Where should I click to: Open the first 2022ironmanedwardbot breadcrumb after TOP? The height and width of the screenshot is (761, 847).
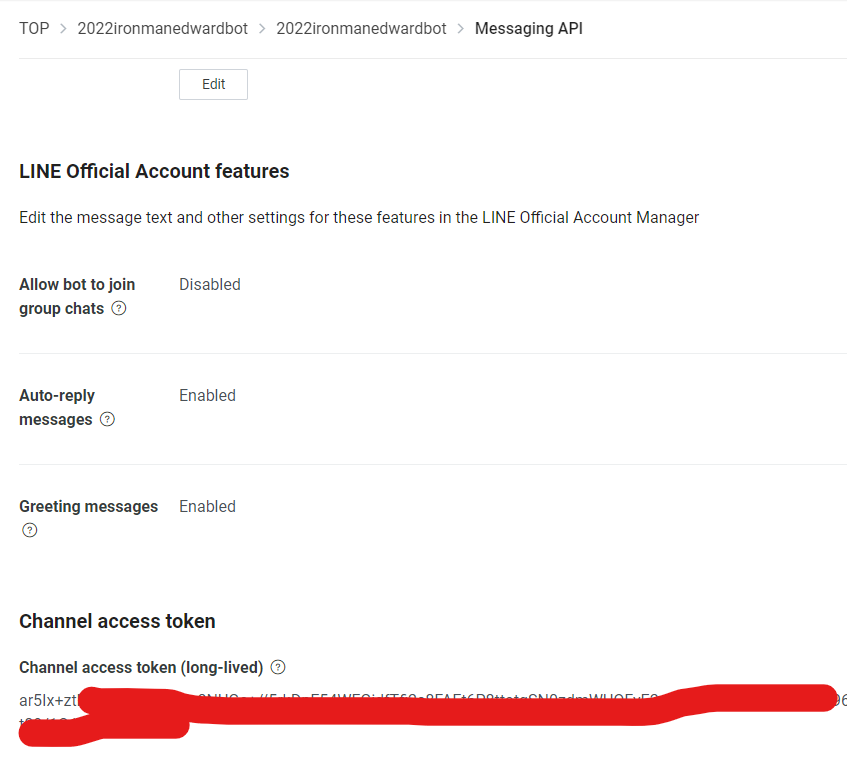162,28
